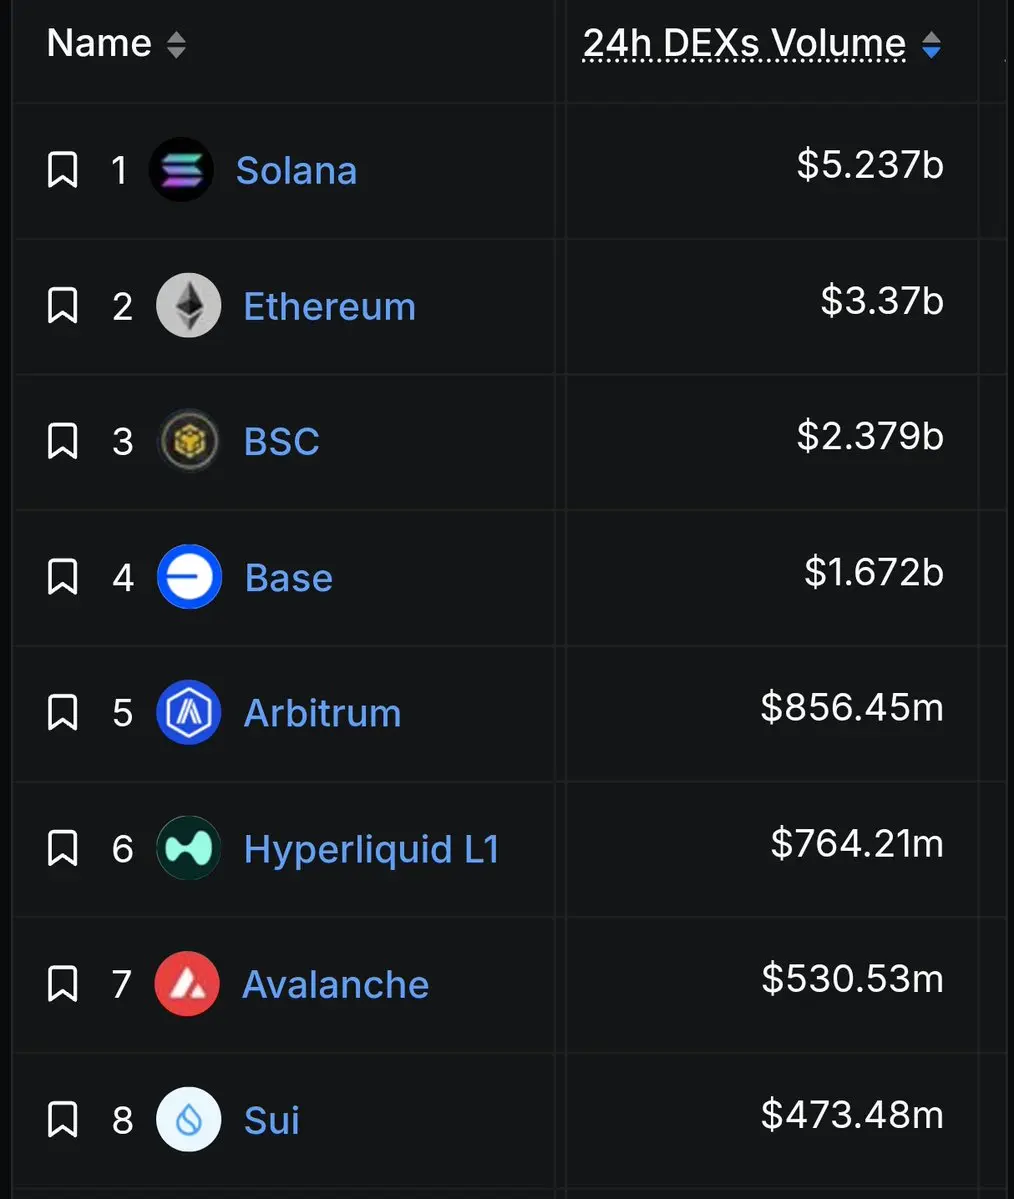Viewport: 1014px width, 1199px height.
Task: Select the 24h DEXs Volume header
Action: 744,43
